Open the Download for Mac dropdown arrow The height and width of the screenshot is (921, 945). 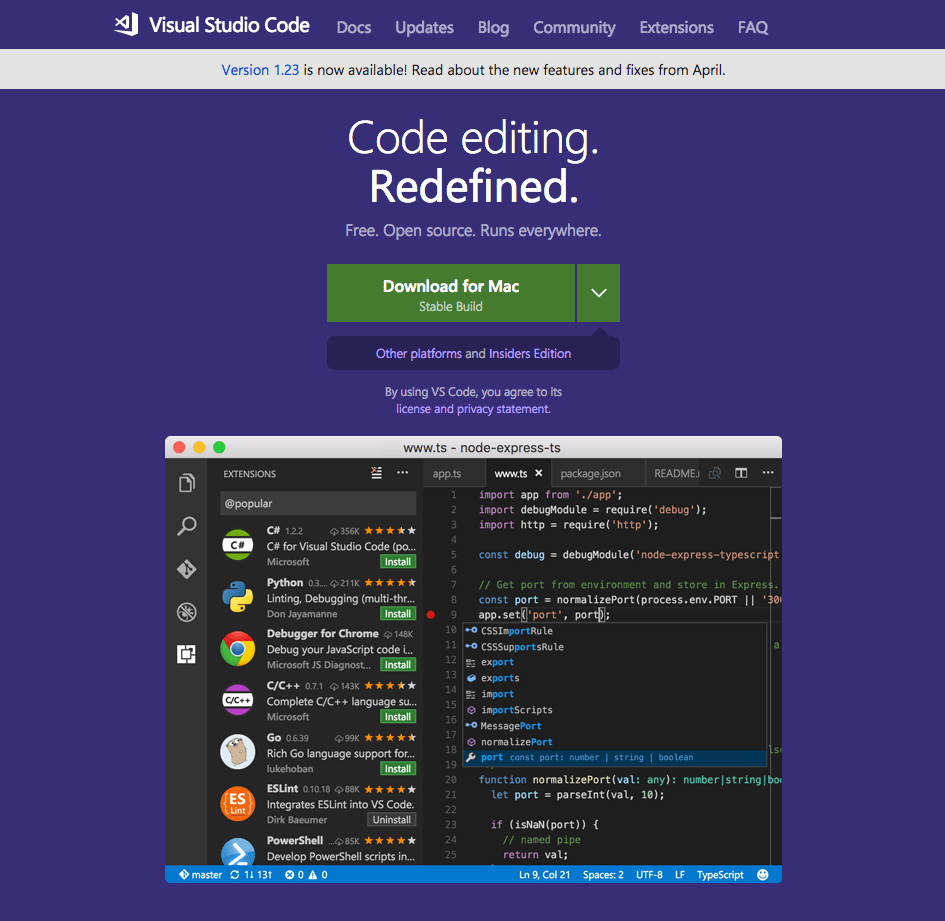point(598,292)
